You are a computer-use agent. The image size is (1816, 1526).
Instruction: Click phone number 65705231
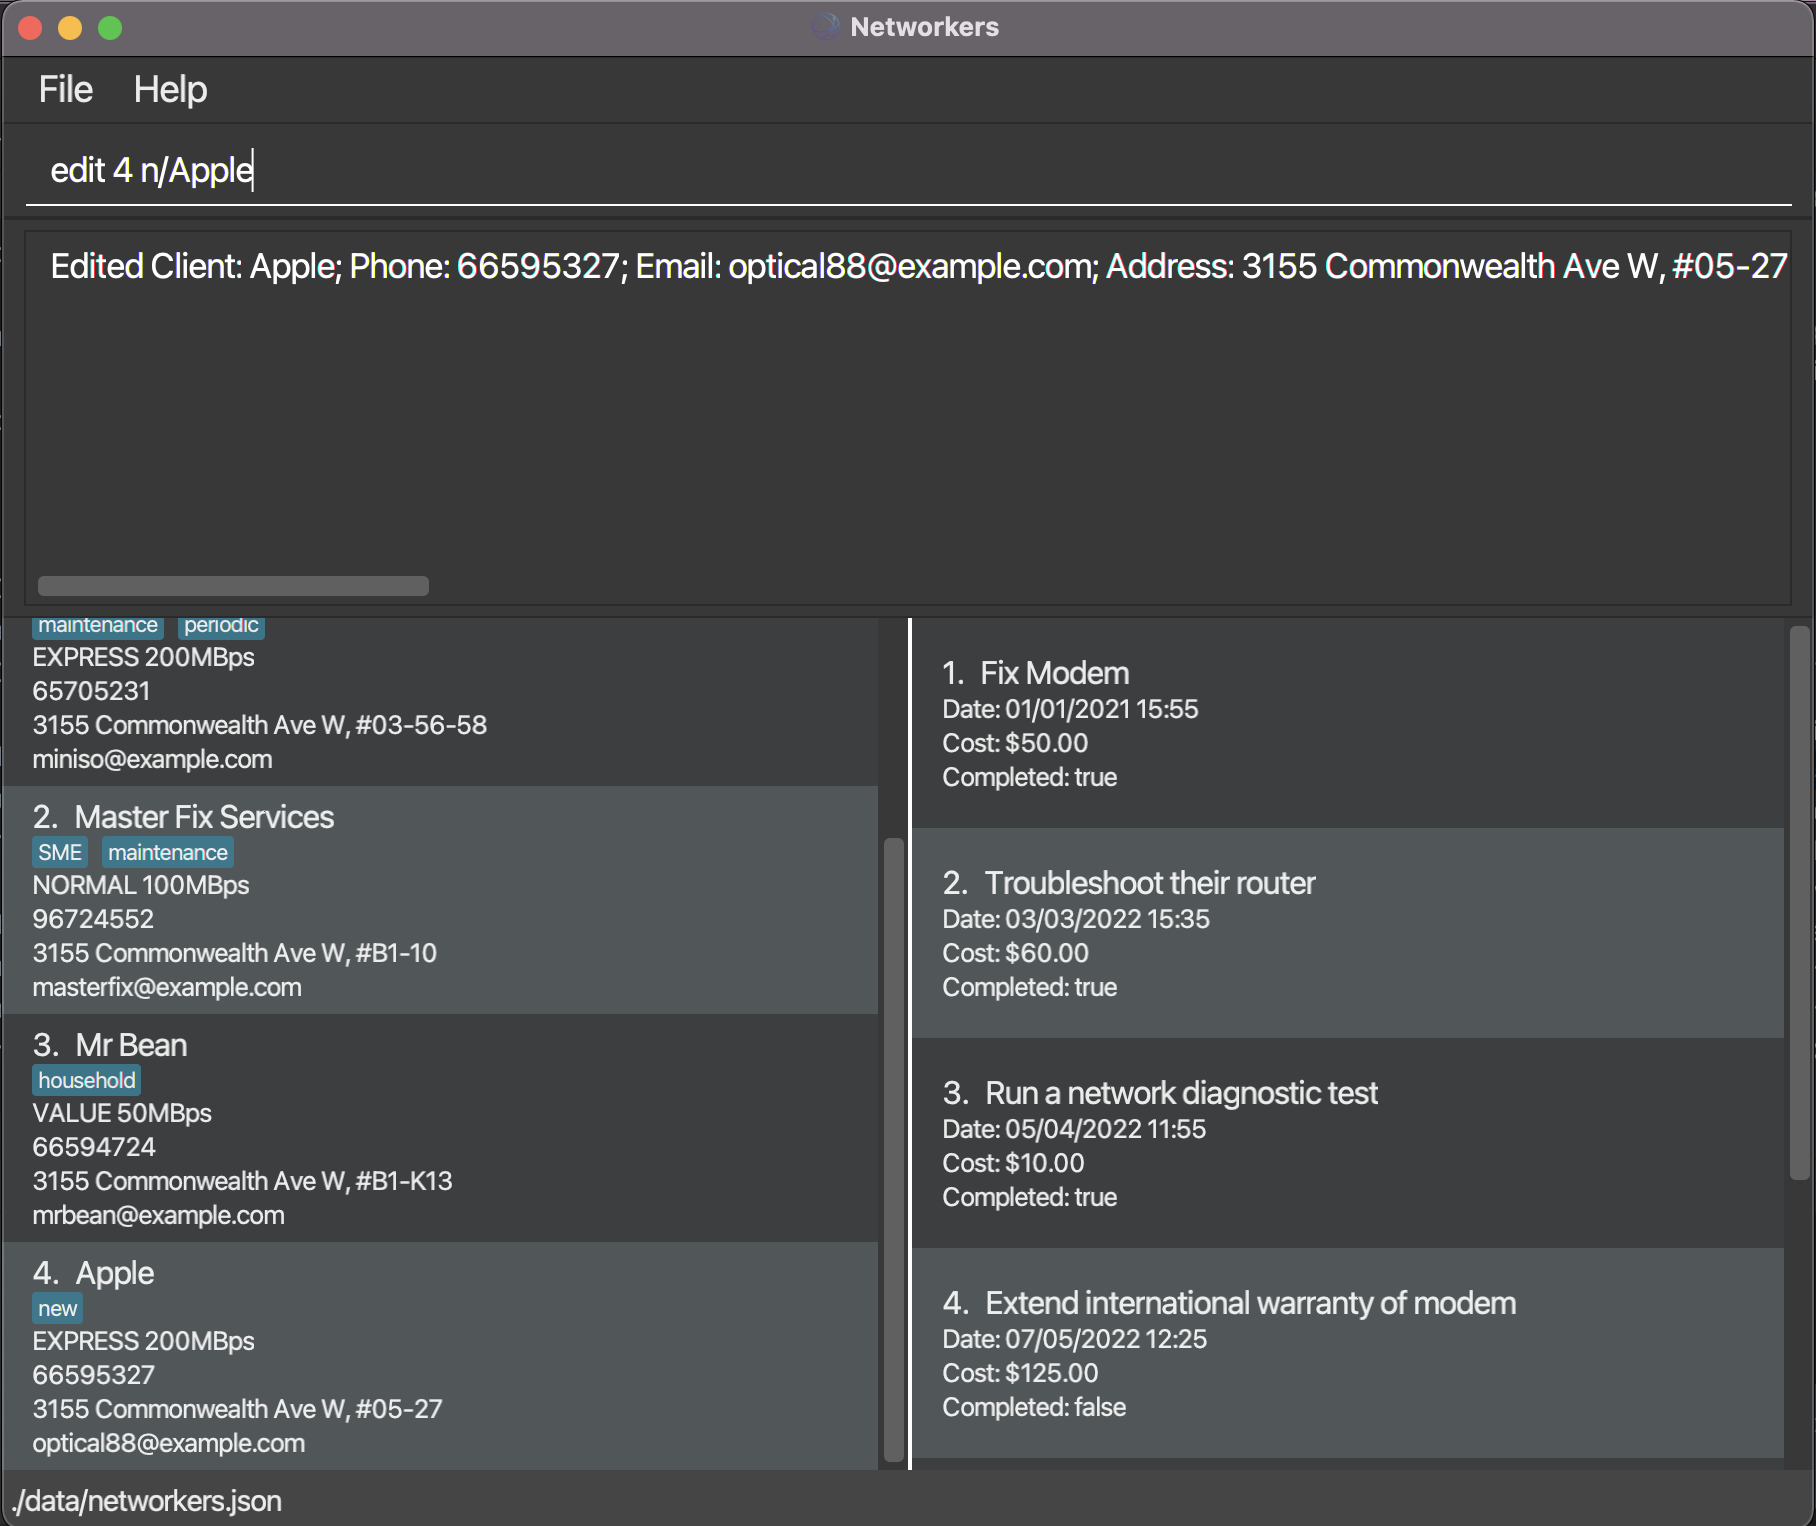[x=91, y=691]
